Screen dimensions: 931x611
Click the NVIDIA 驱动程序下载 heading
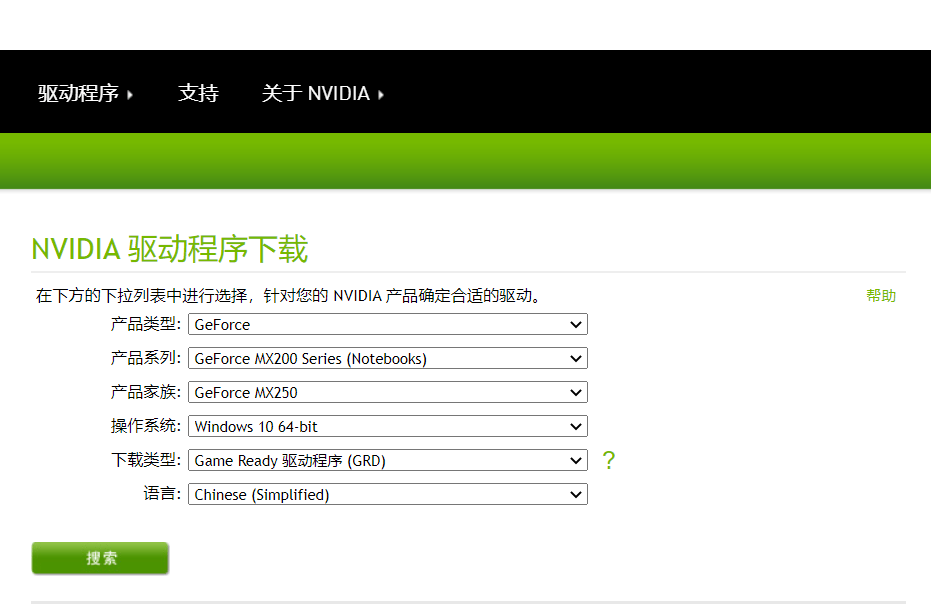coord(170,249)
